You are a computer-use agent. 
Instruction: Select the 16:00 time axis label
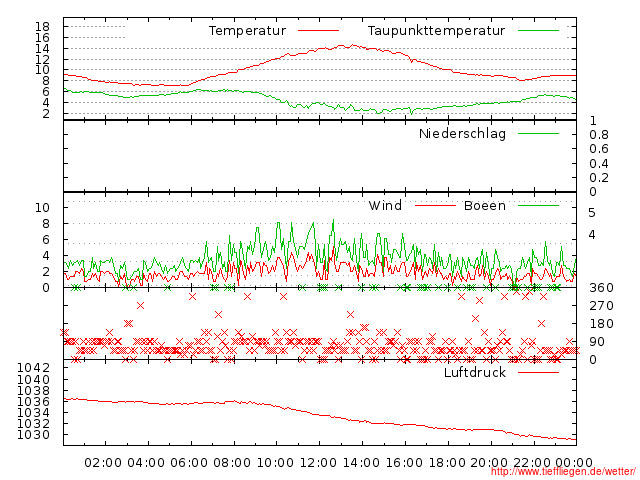(404, 463)
